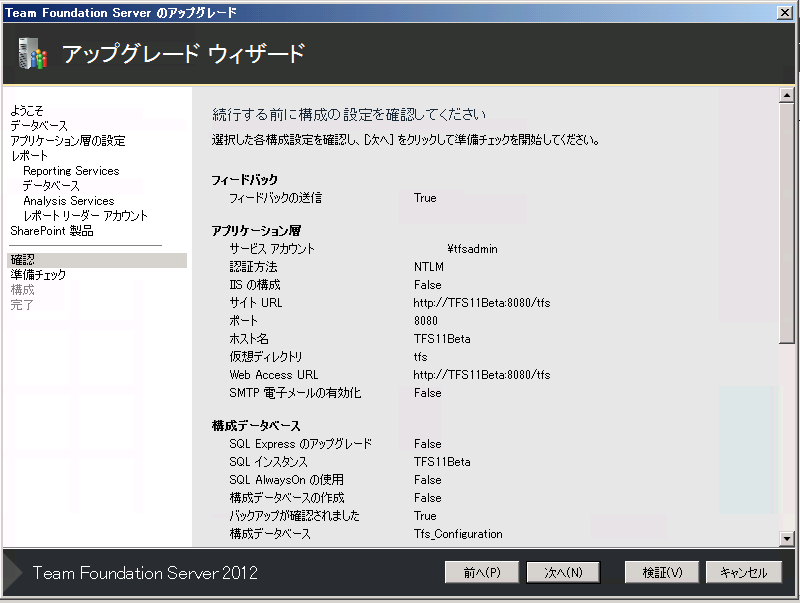Viewport: 800px width, 603px height.
Task: Open the top-level データベース step
Action: (x=39, y=125)
